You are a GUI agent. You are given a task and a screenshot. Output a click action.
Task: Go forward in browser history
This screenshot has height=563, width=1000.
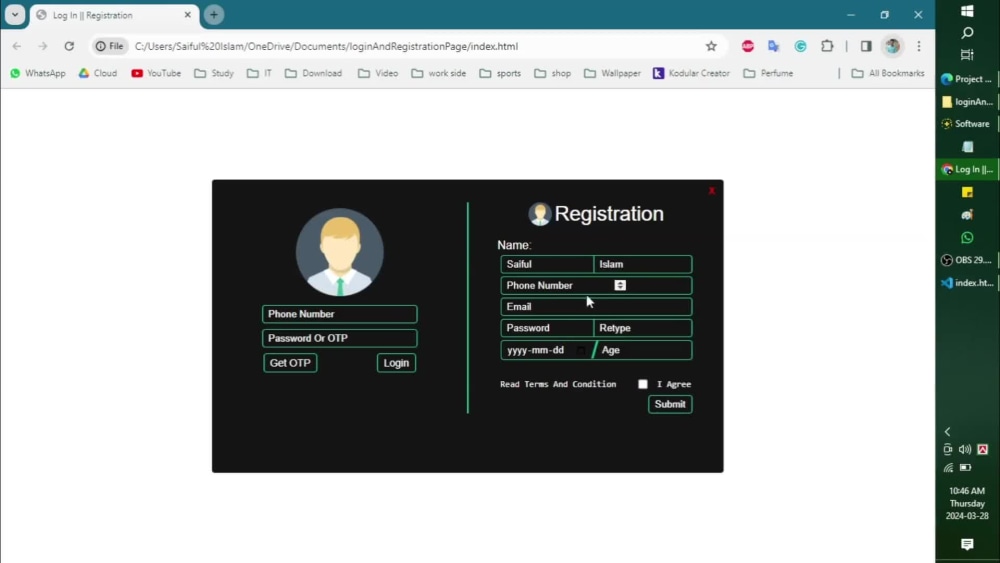tap(43, 46)
